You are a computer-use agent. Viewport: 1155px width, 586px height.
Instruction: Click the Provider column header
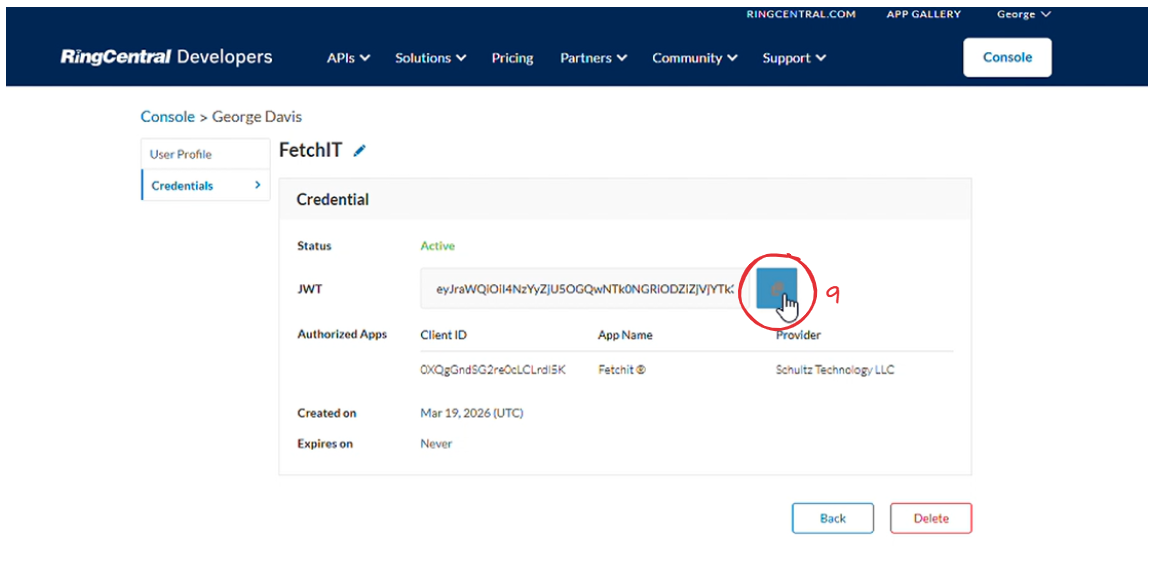click(x=798, y=335)
